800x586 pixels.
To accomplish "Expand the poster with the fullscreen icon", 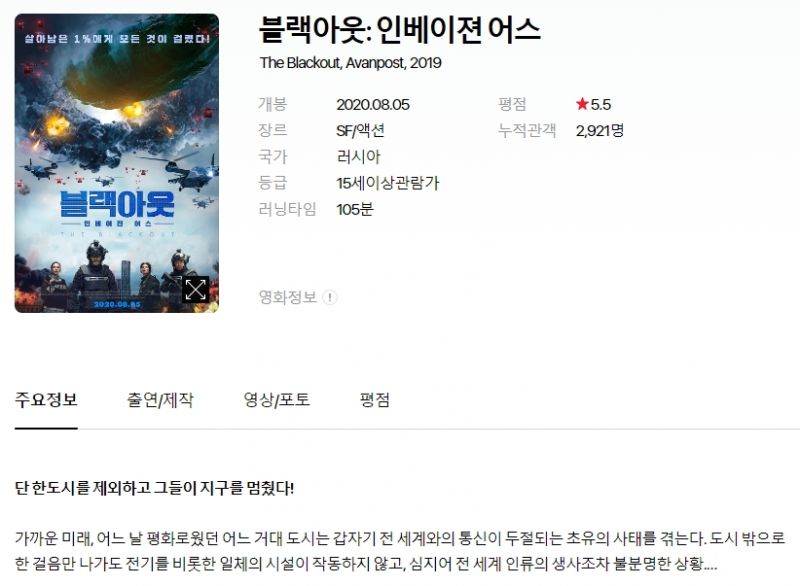I will click(x=196, y=290).
